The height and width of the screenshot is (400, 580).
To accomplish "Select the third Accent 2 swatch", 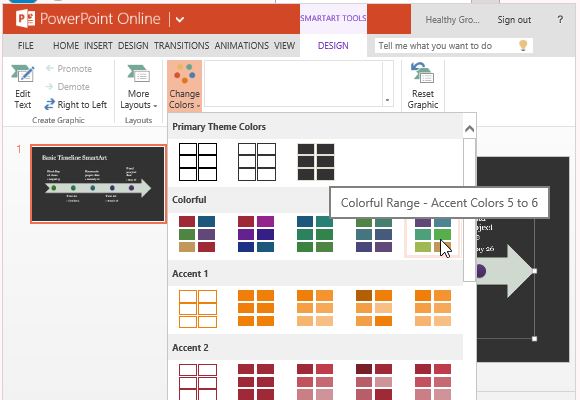I will coord(315,382).
